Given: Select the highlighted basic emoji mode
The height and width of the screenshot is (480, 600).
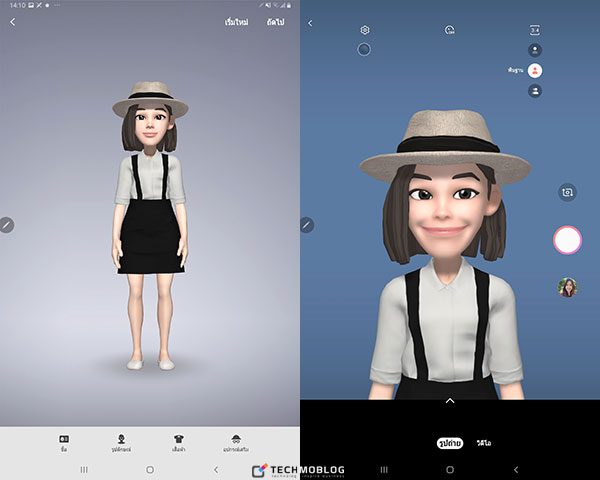Looking at the screenshot, I should 535,70.
